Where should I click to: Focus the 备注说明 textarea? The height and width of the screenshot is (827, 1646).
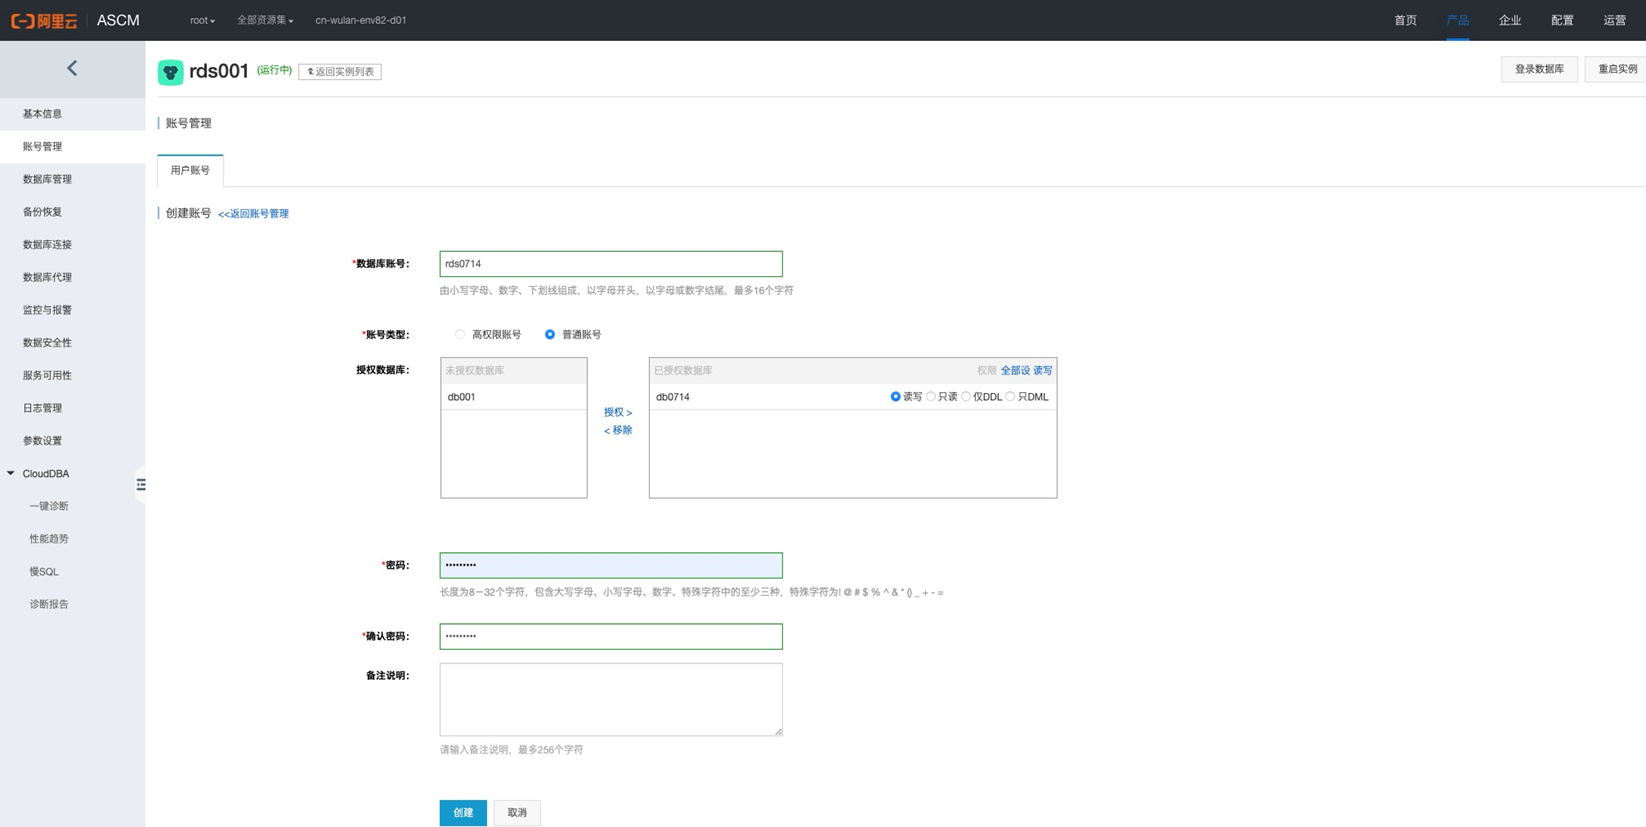pos(611,699)
